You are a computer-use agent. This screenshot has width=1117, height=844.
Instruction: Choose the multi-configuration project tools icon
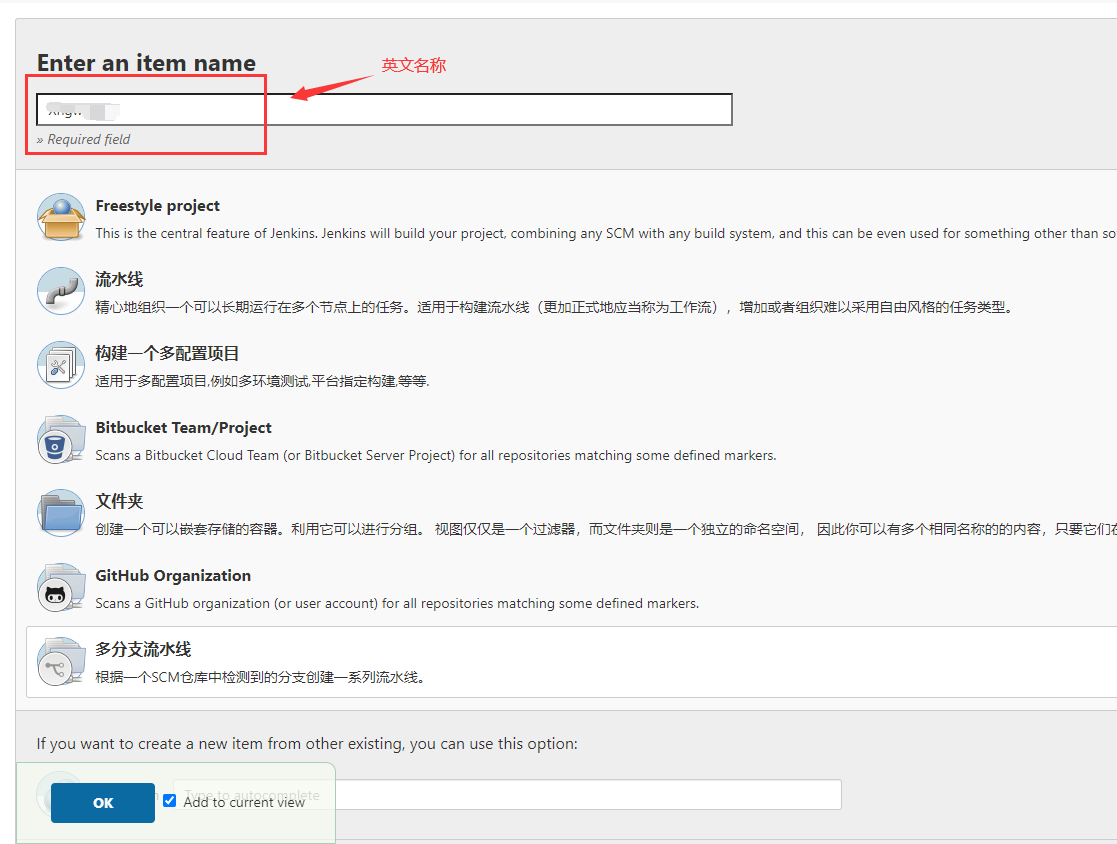coord(61,365)
